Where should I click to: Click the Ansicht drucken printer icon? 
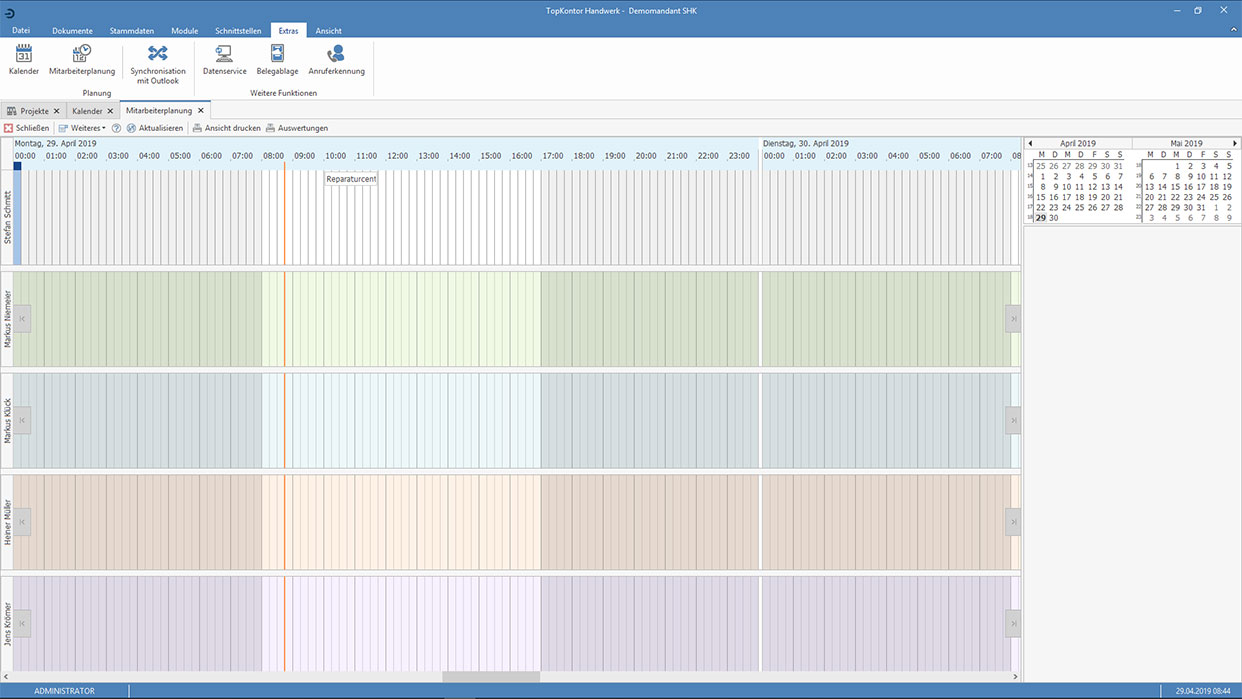(x=198, y=128)
